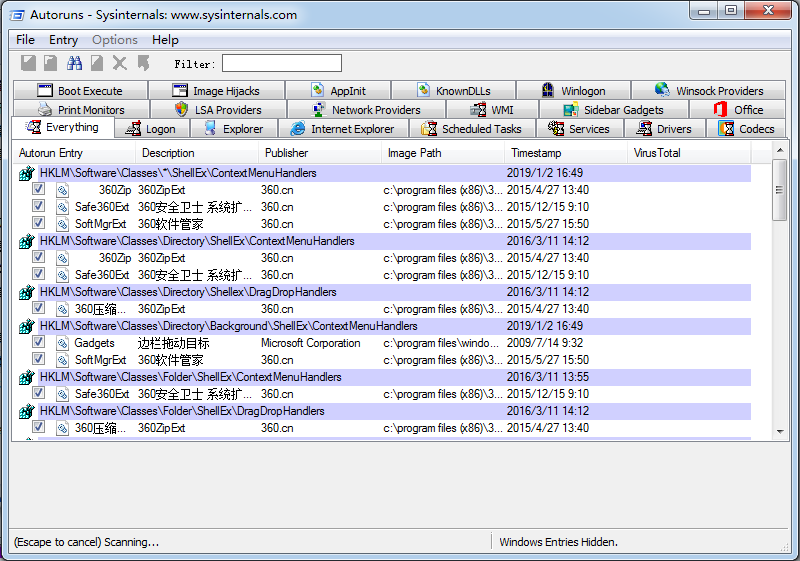Open the Office tab
The height and width of the screenshot is (561, 800).
(x=738, y=110)
